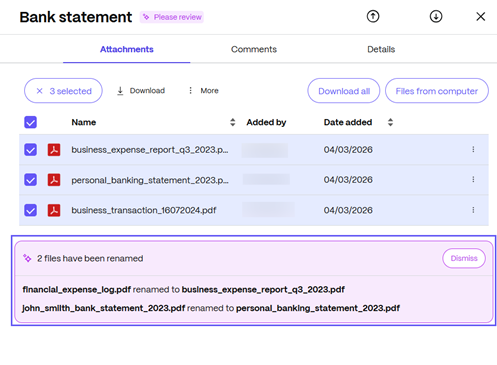497x365 pixels.
Task: Open the Details tab
Action: click(381, 49)
